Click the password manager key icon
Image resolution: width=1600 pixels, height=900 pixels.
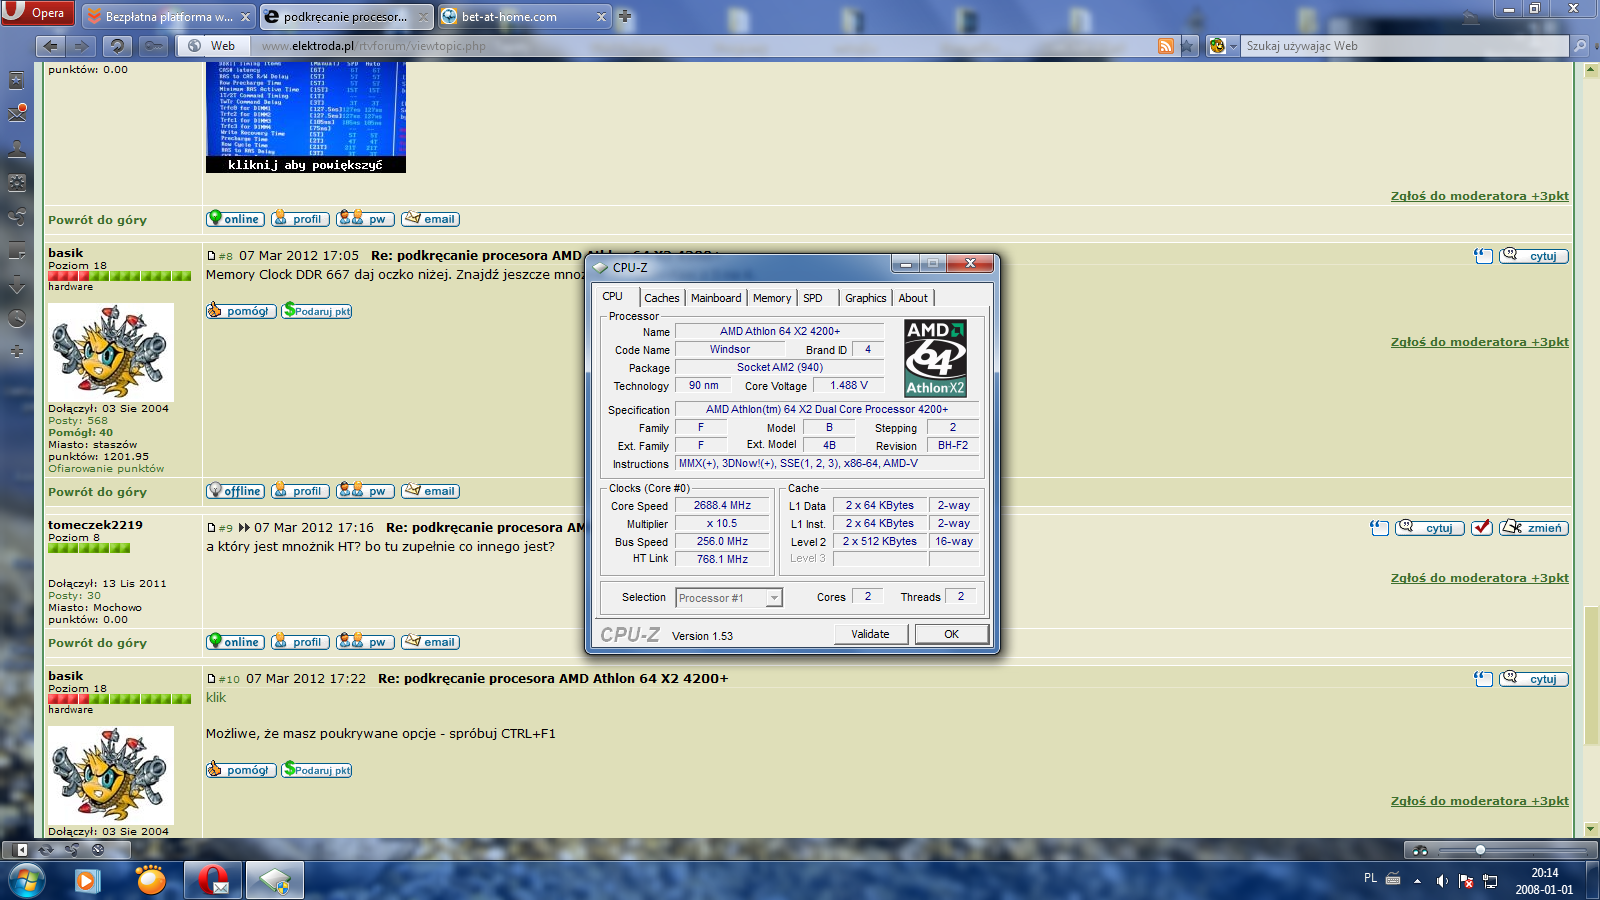(x=153, y=46)
